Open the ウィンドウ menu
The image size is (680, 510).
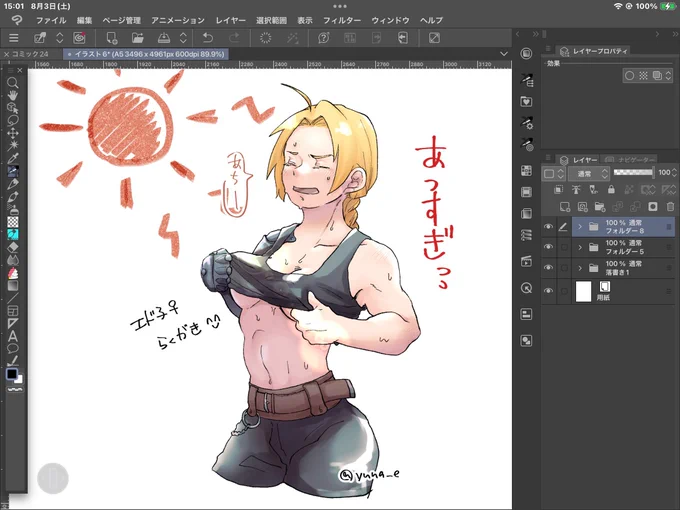click(x=390, y=20)
